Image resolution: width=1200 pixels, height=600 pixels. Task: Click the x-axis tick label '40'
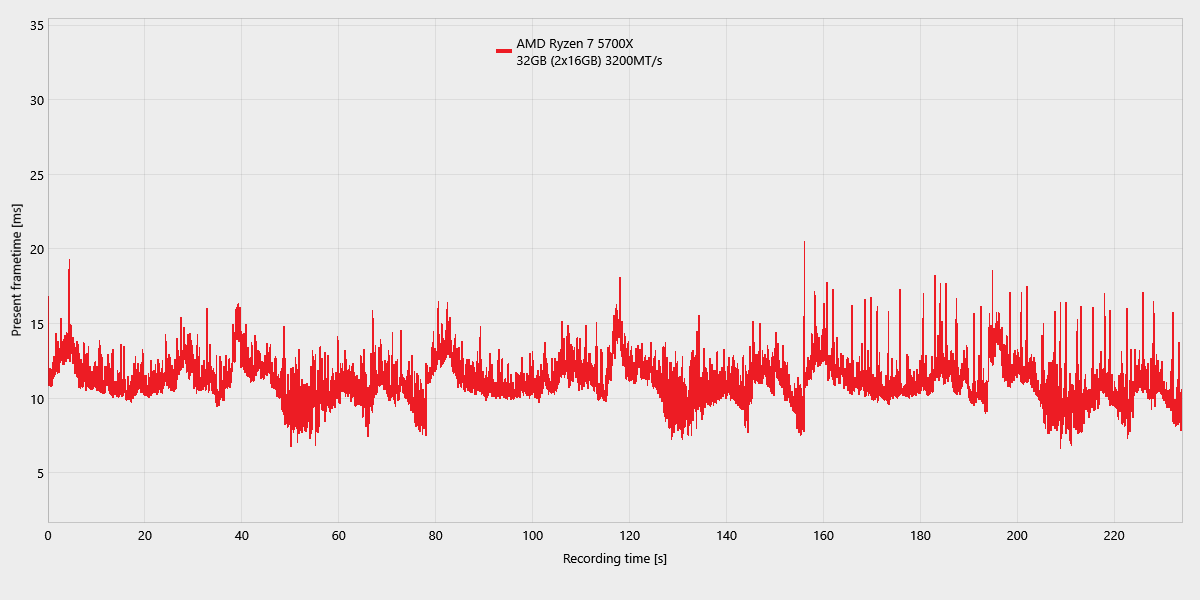pos(242,536)
